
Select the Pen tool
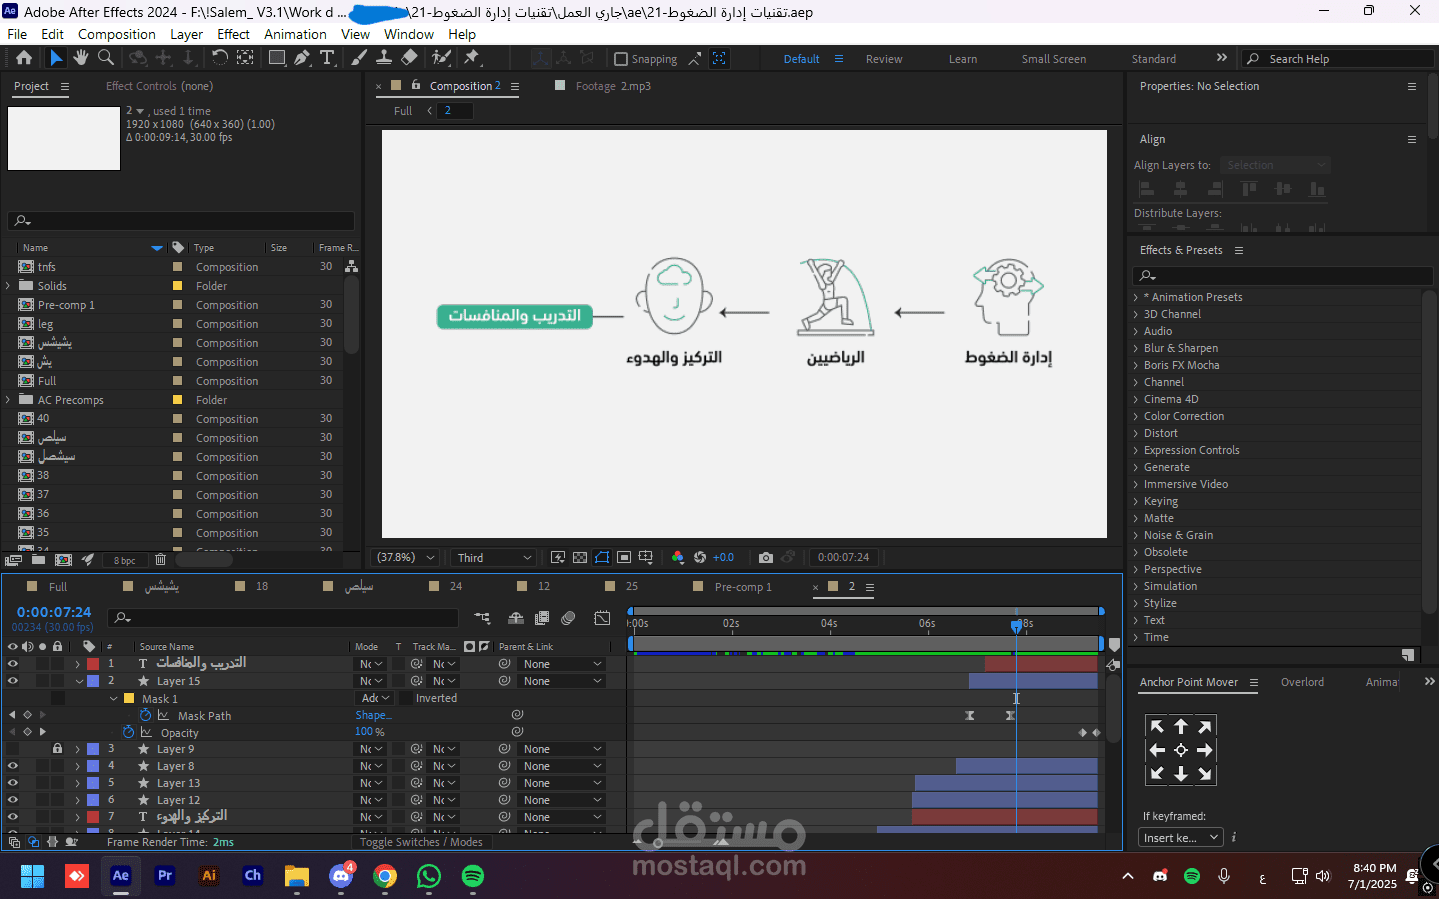(302, 58)
